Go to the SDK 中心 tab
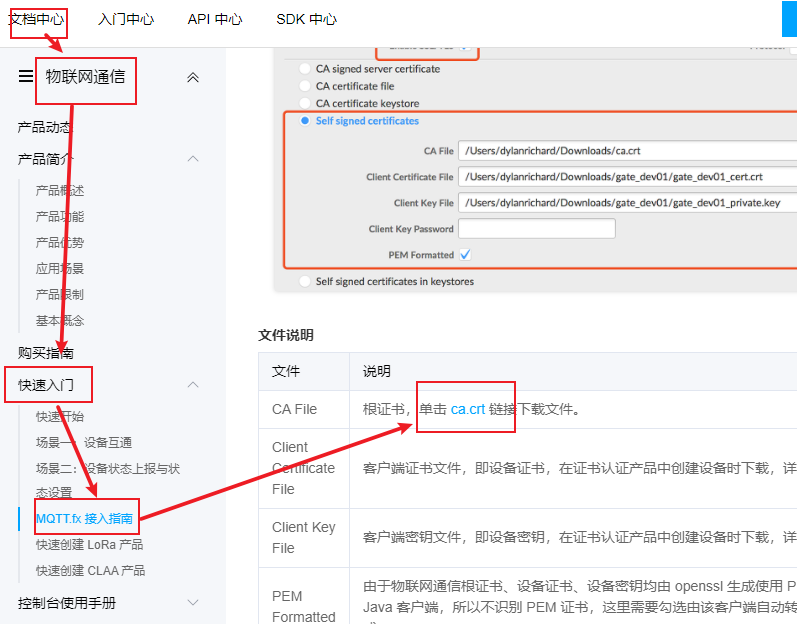This screenshot has height=624, width=797. (x=306, y=19)
